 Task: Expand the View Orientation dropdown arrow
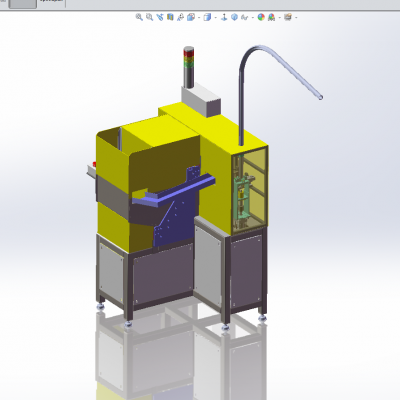coord(199,17)
